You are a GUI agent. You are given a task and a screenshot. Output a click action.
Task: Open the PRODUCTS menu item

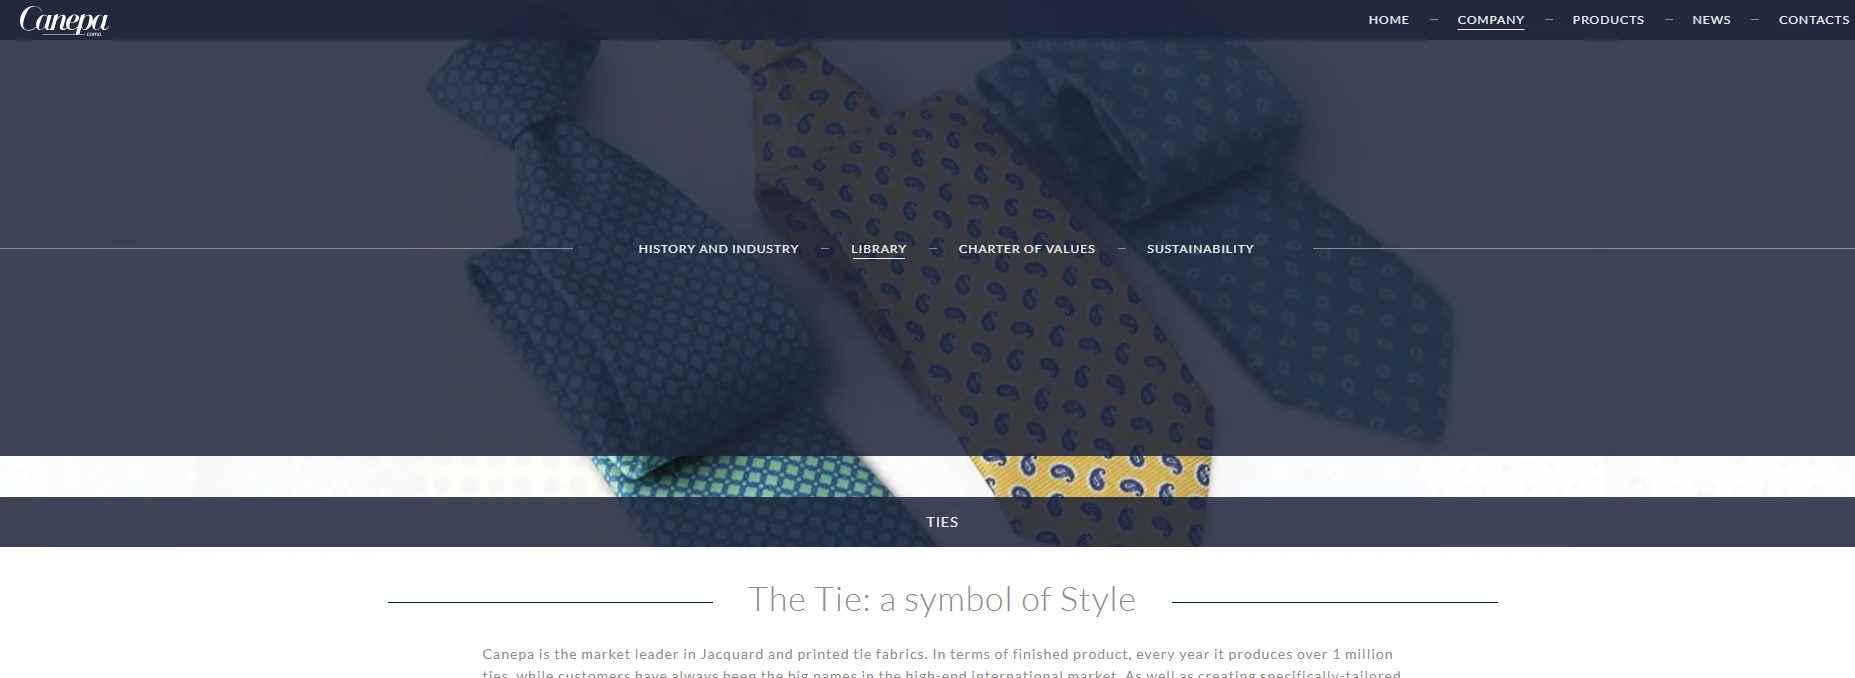tap(1608, 20)
